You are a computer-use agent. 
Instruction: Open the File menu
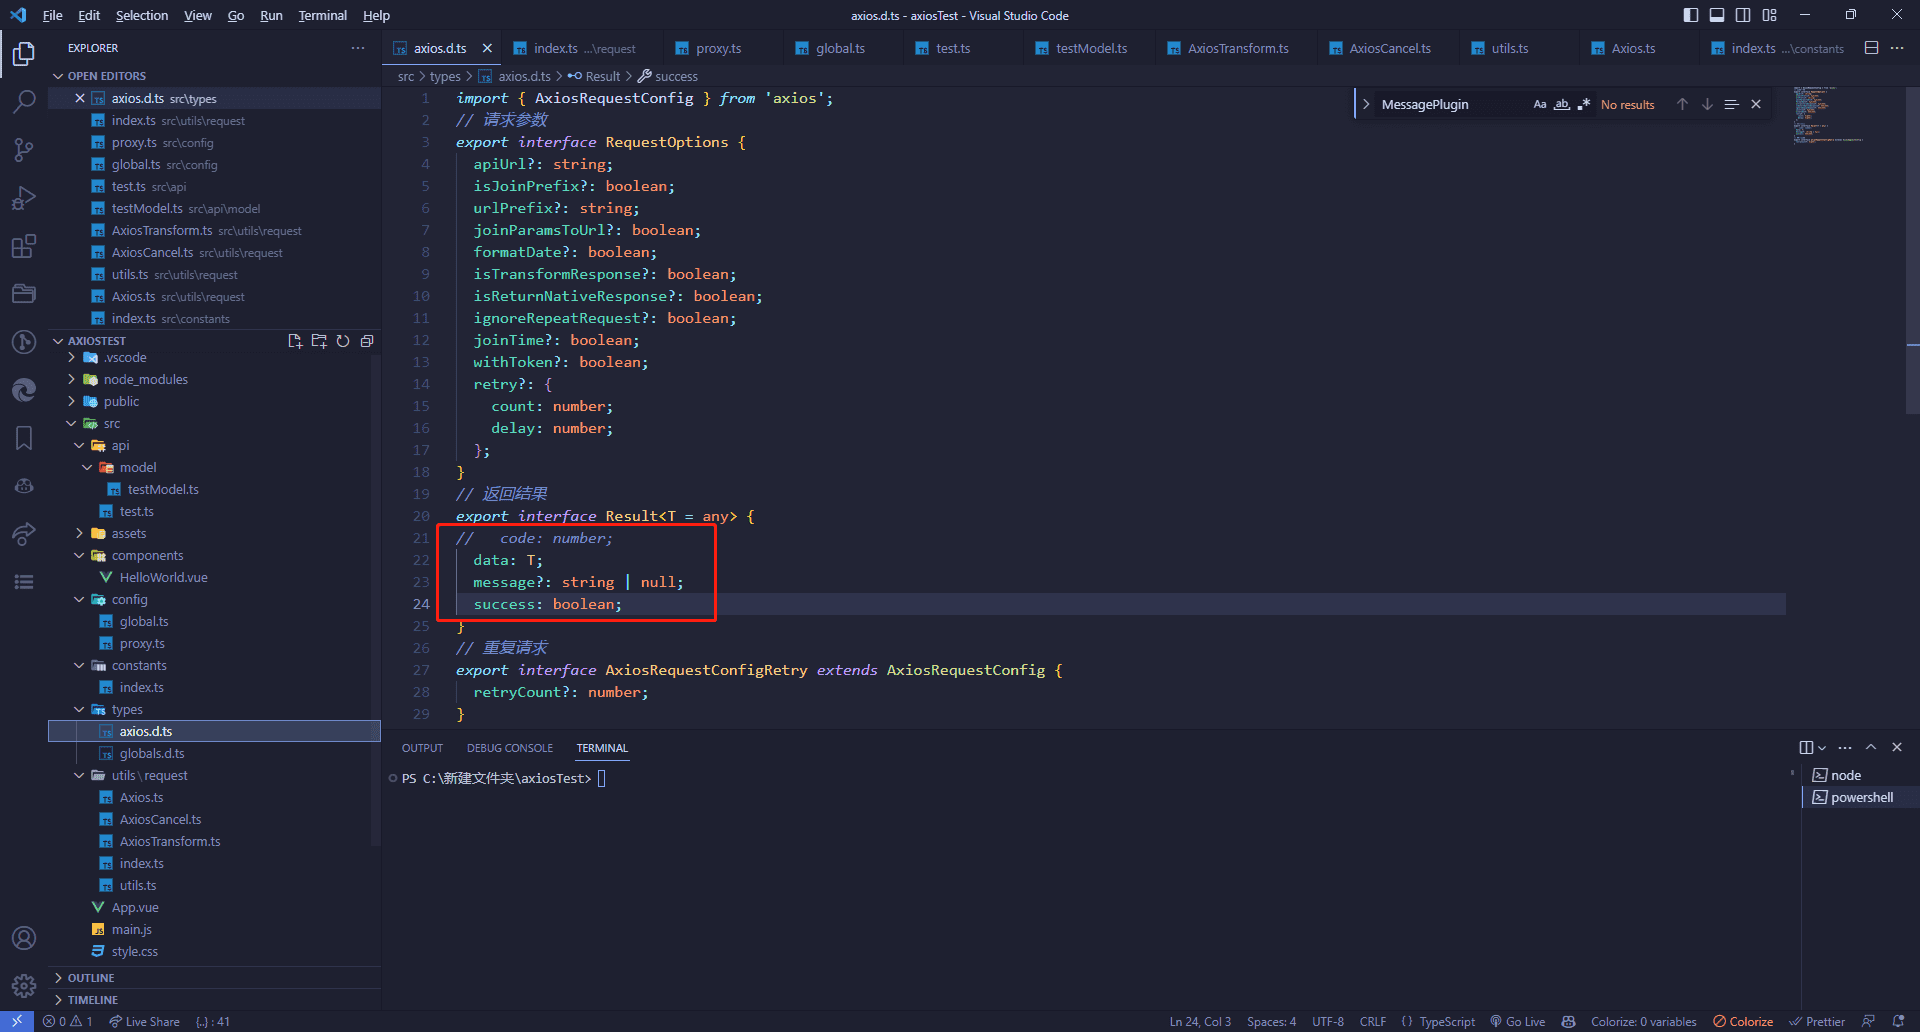pos(52,15)
